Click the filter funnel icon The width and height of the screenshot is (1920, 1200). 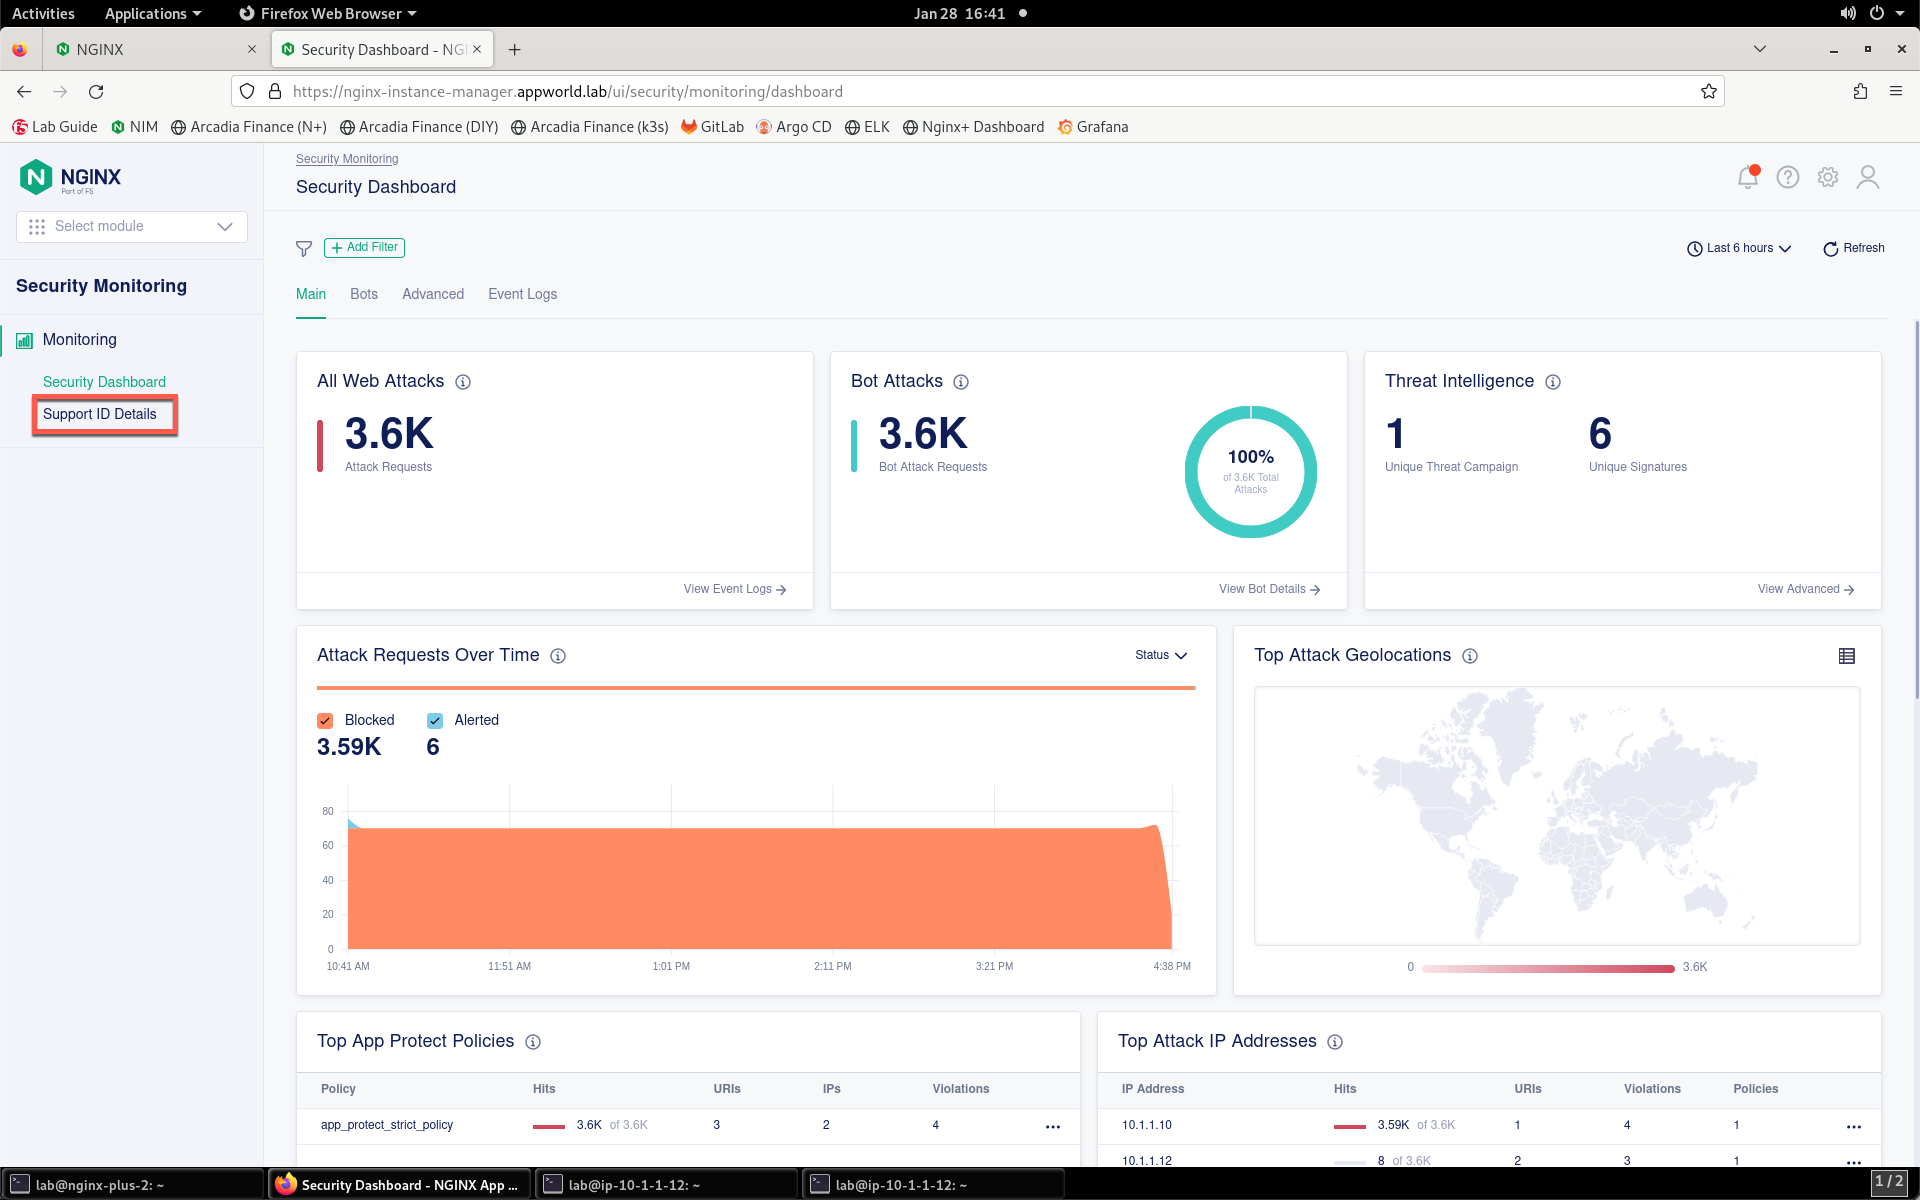[x=304, y=248]
